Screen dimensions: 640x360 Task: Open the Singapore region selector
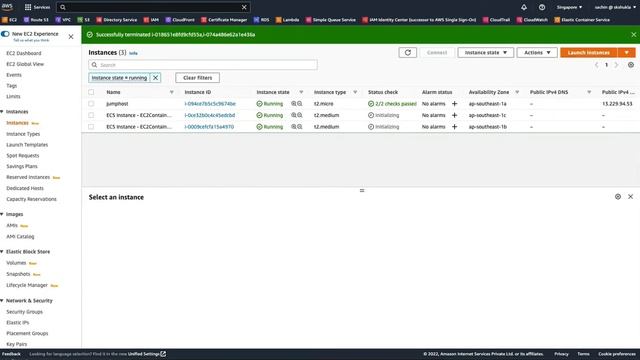click(569, 7)
